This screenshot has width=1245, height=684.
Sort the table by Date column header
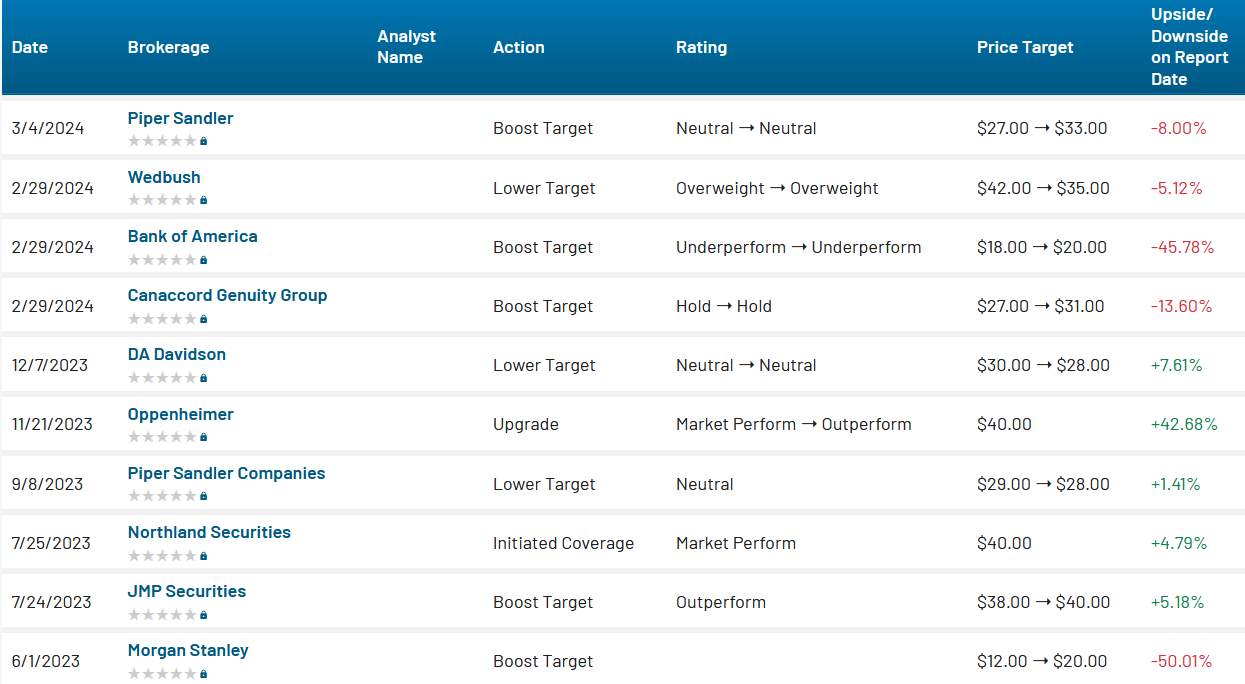(30, 47)
